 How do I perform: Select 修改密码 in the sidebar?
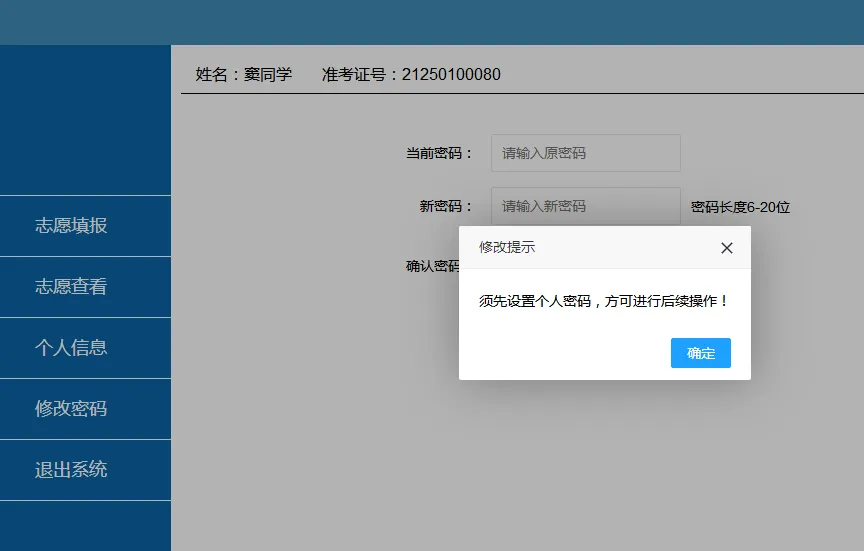tap(85, 409)
